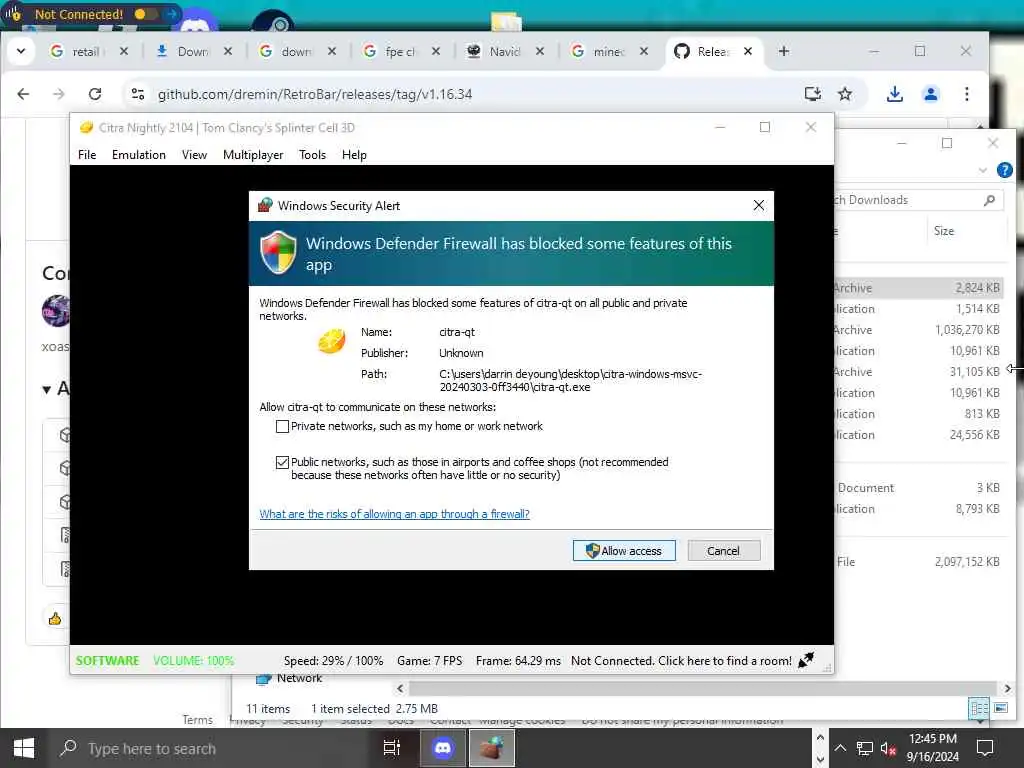
Task: Select the 2,097,152 KB File row
Action: [918, 562]
